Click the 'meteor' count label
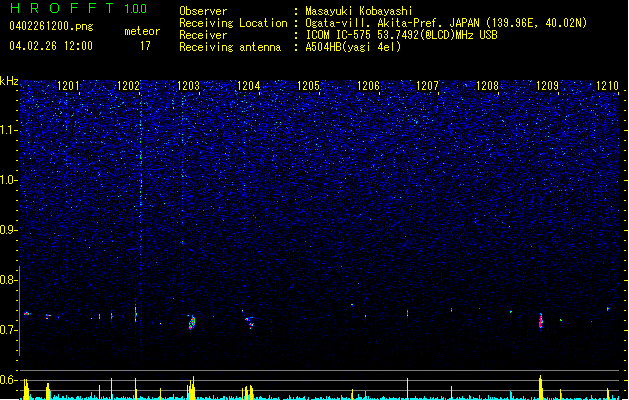629x400 pixels. 142,31
